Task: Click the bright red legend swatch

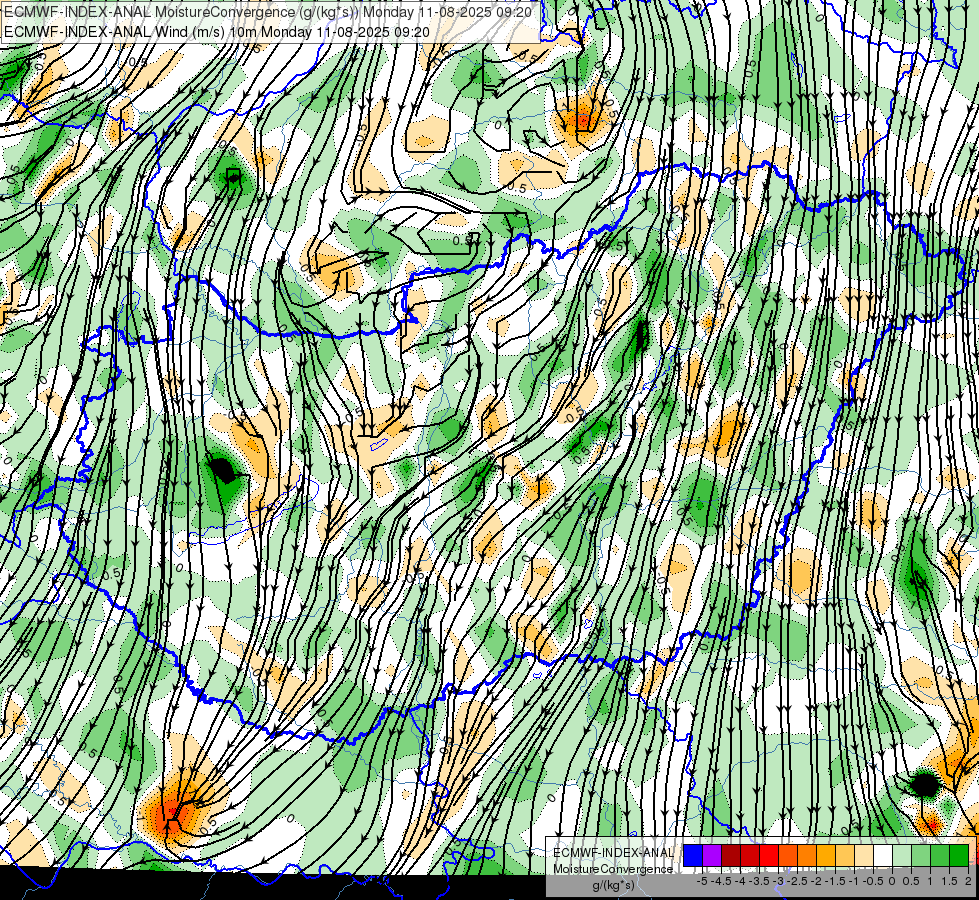Action: pos(769,855)
